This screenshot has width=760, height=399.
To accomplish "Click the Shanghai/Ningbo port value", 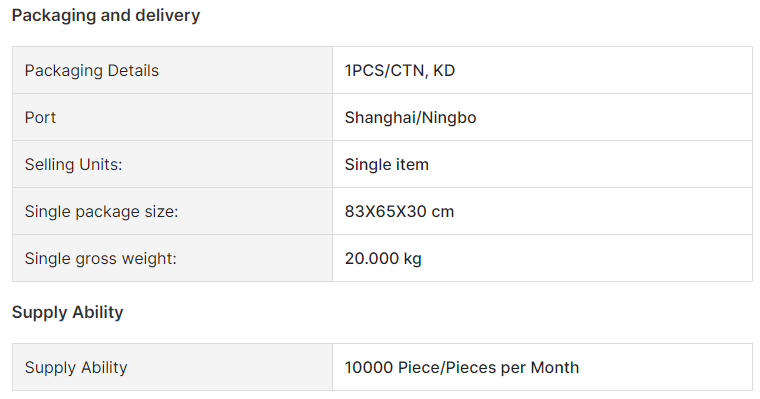I will click(x=411, y=117).
